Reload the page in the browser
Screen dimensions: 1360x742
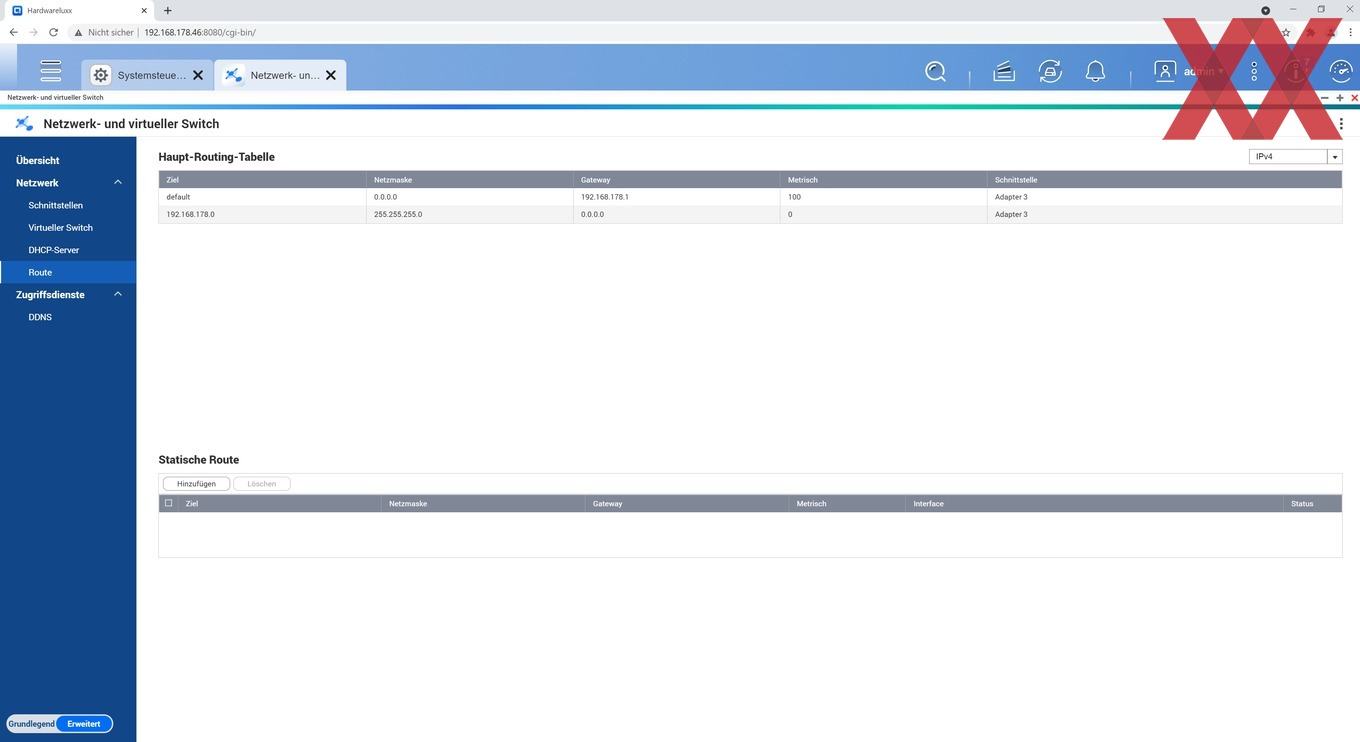[53, 32]
